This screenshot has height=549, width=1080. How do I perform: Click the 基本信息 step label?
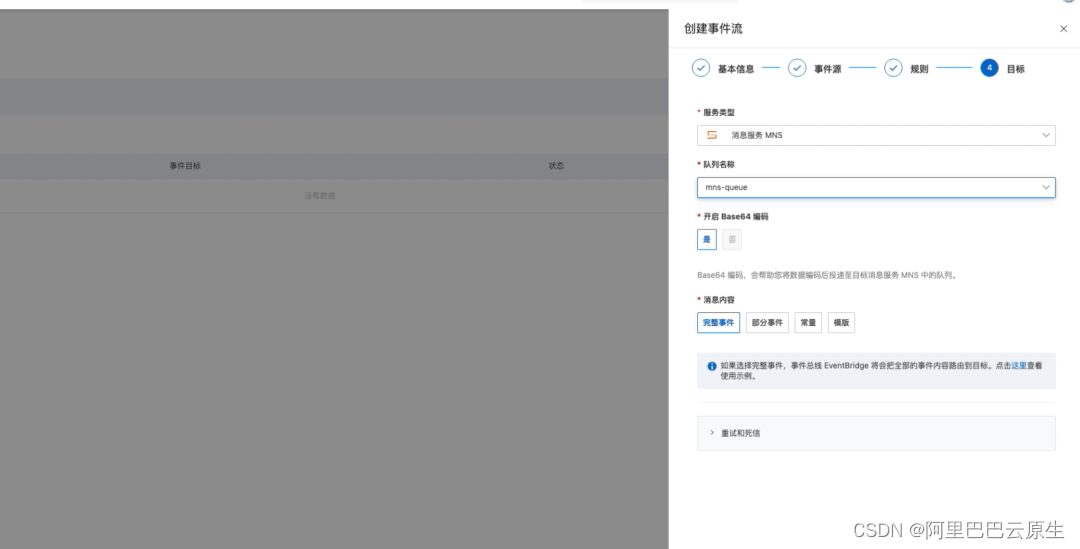(x=736, y=69)
